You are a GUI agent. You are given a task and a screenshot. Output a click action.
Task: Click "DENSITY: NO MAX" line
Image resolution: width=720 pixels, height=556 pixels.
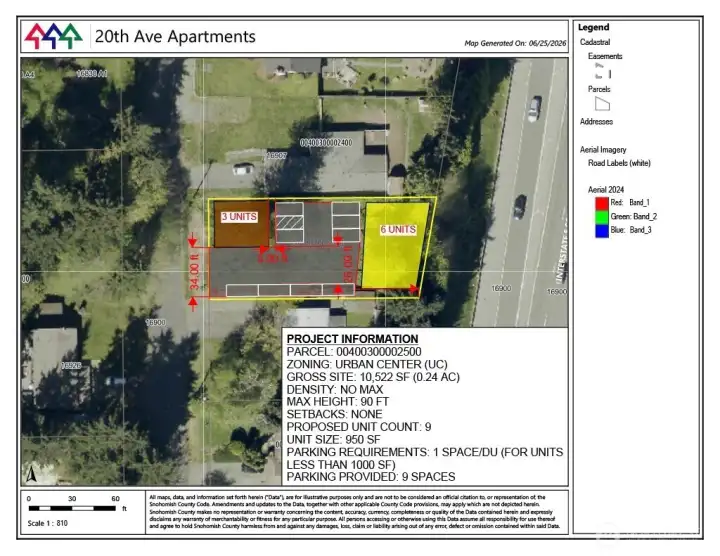pyautogui.click(x=335, y=389)
